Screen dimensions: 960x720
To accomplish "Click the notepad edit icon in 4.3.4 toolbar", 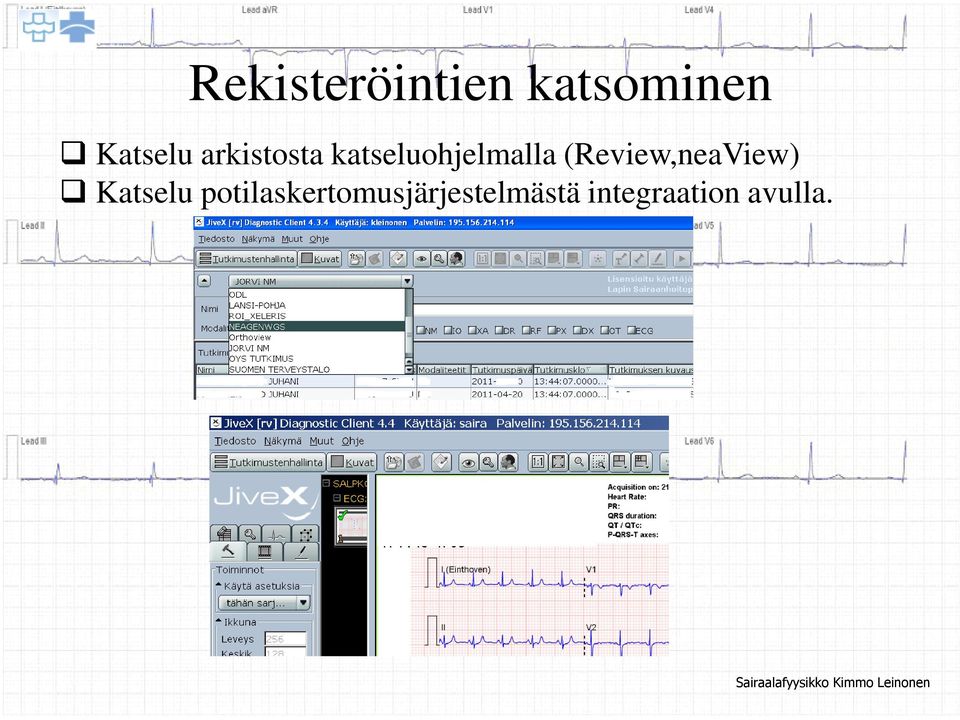I will point(399,259).
